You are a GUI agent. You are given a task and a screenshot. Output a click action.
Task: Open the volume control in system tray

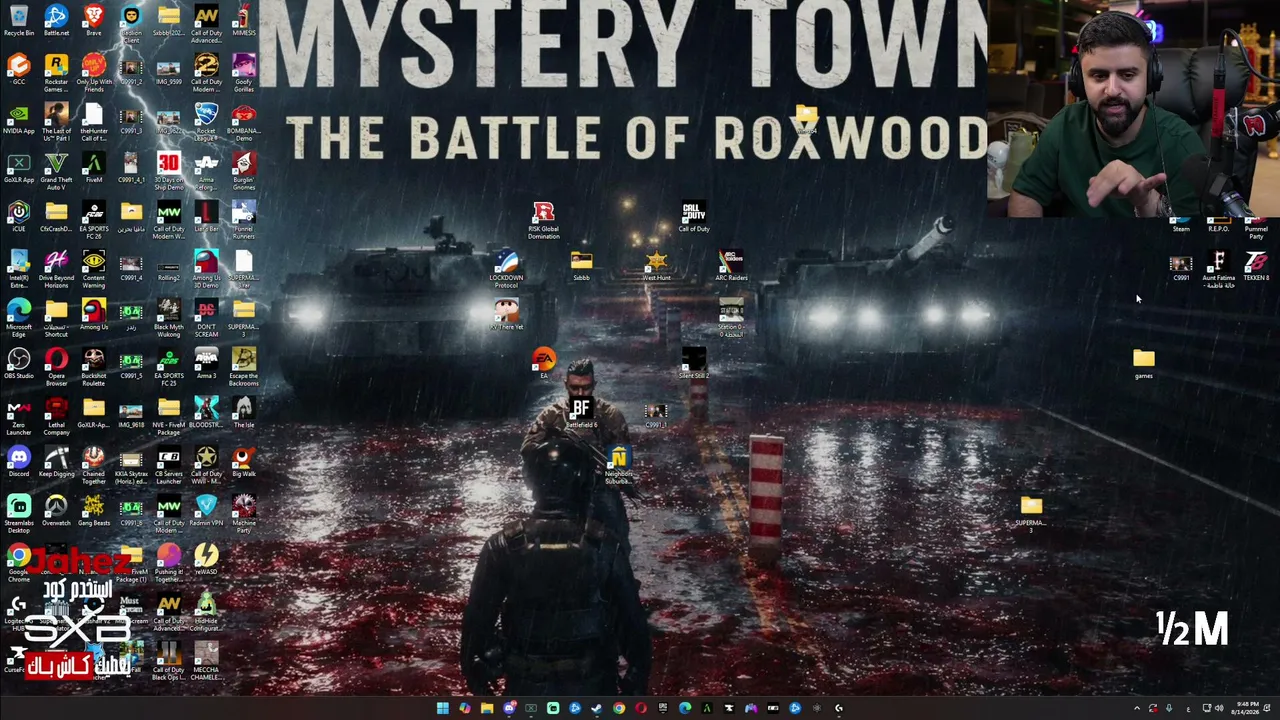[1219, 708]
